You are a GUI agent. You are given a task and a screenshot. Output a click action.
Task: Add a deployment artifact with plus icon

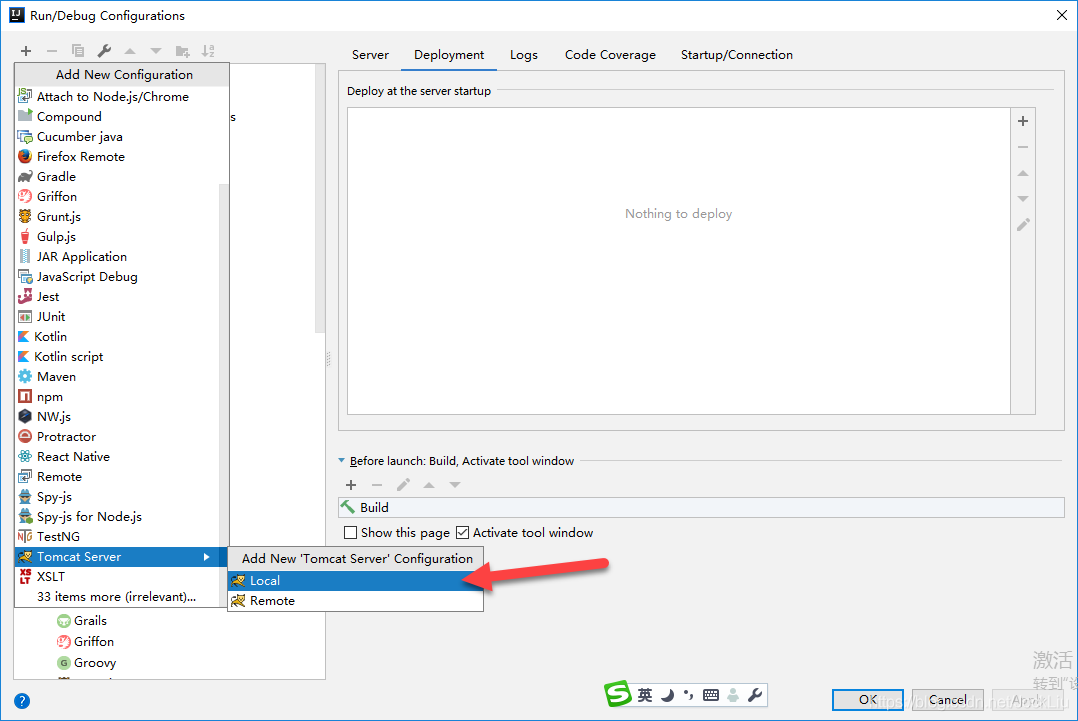click(1023, 121)
